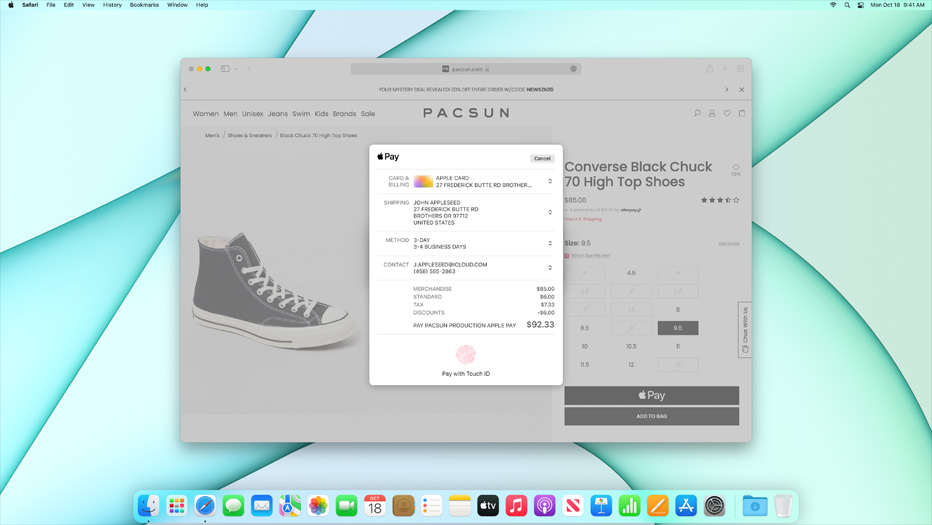Open App Store from the Dock
Image resolution: width=932 pixels, height=525 pixels.
(686, 506)
